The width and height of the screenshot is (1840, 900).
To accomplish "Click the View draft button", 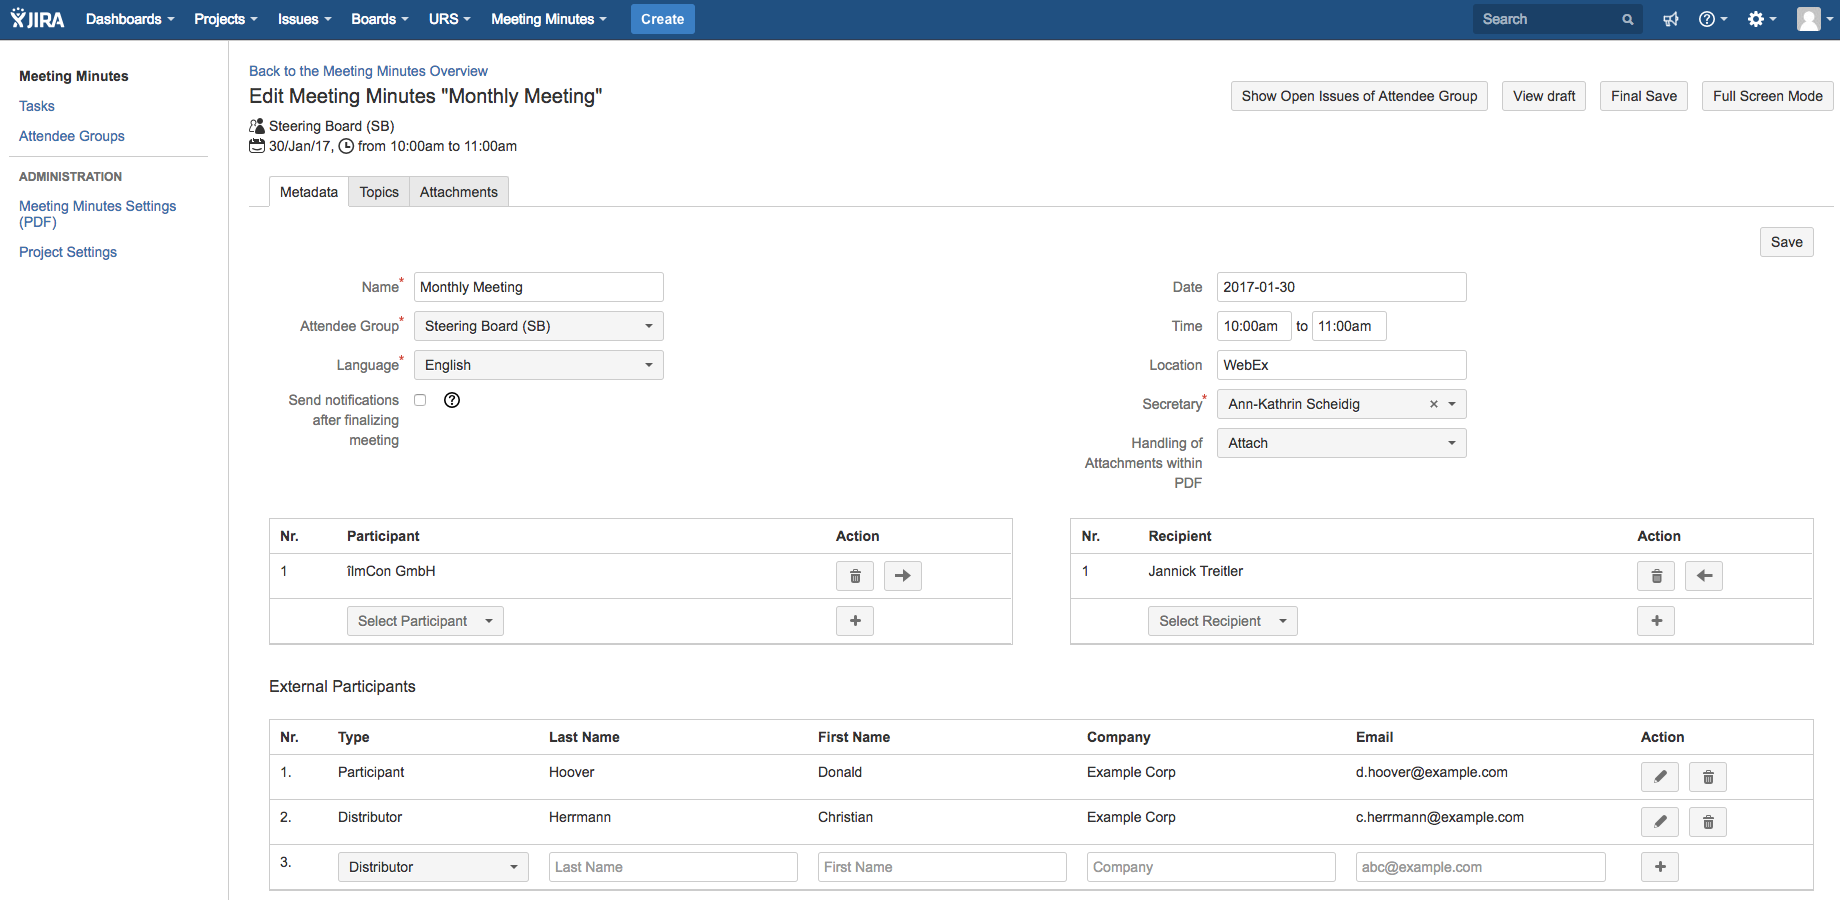I will pyautogui.click(x=1544, y=96).
